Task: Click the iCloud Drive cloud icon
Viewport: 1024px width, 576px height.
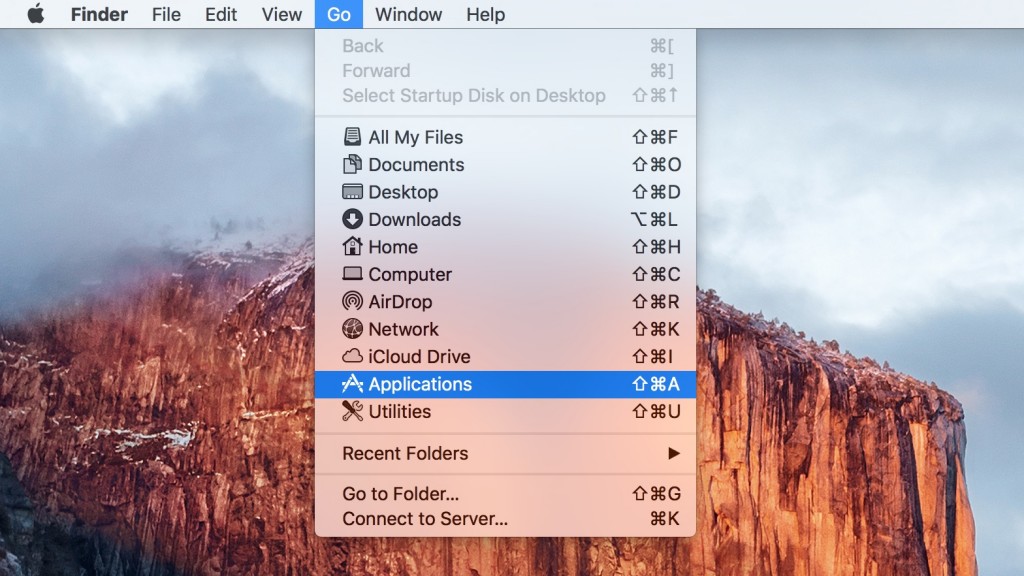Action: click(x=352, y=356)
